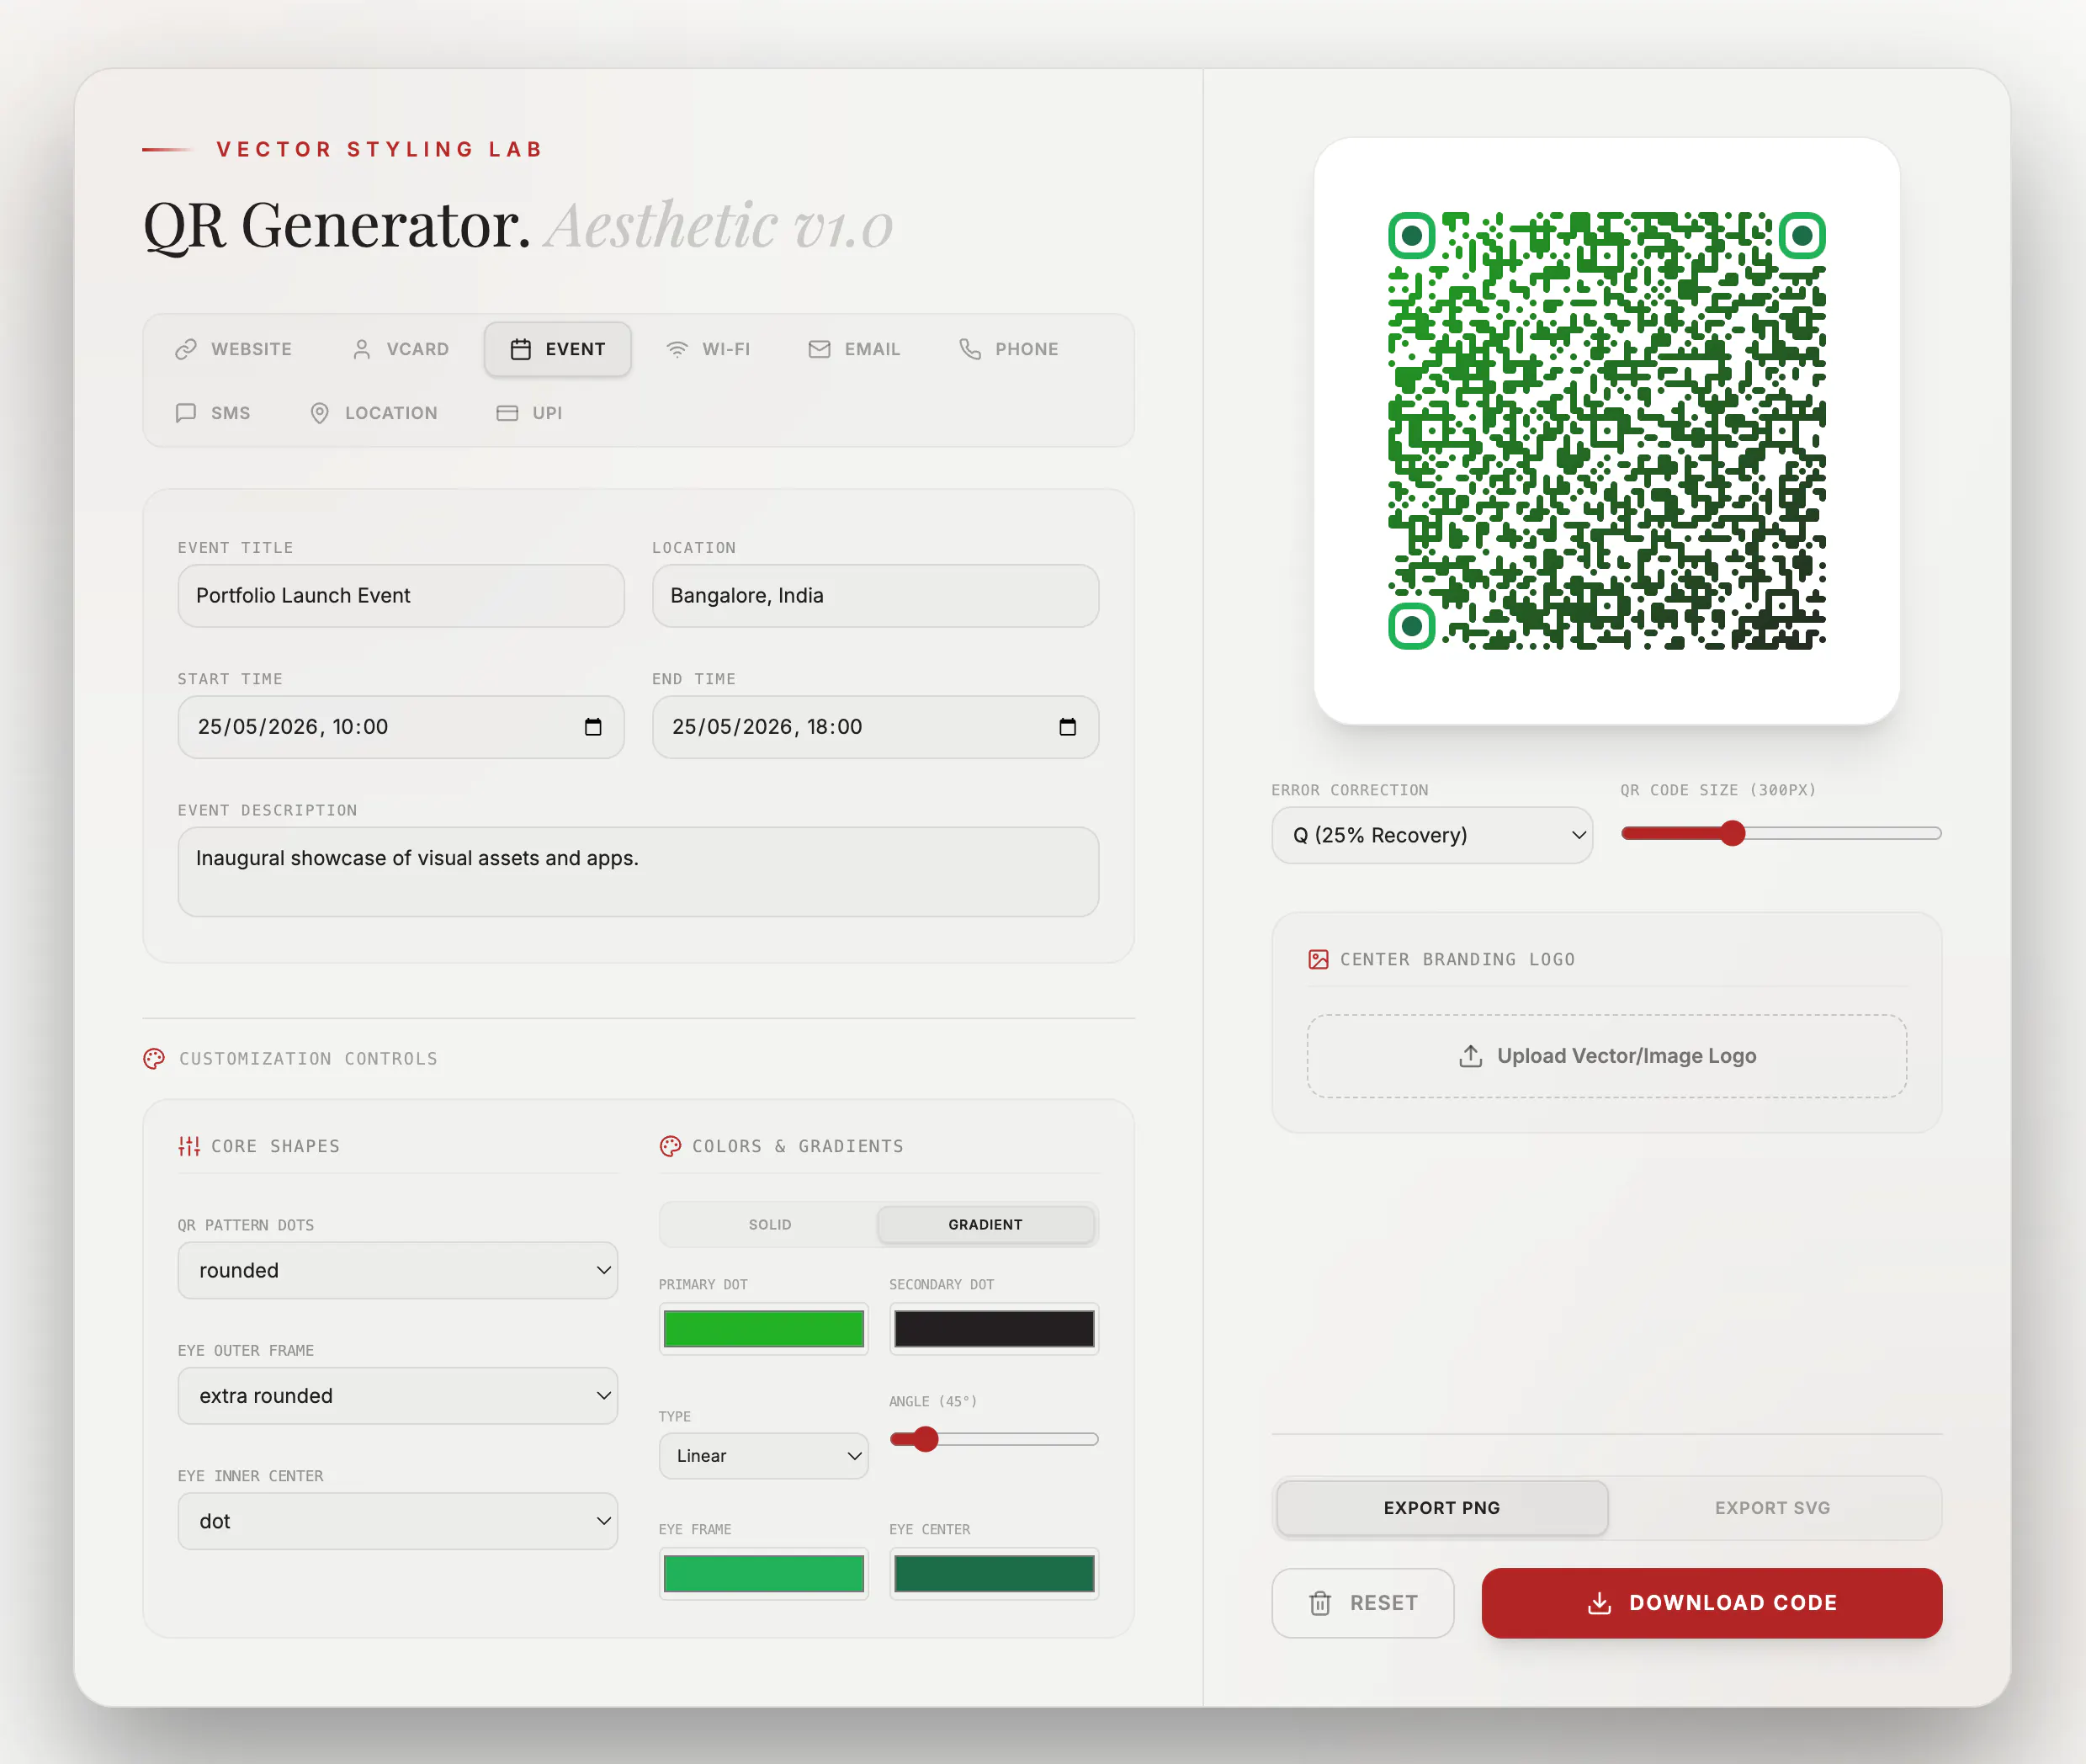Select the Event tab label

pyautogui.click(x=575, y=349)
